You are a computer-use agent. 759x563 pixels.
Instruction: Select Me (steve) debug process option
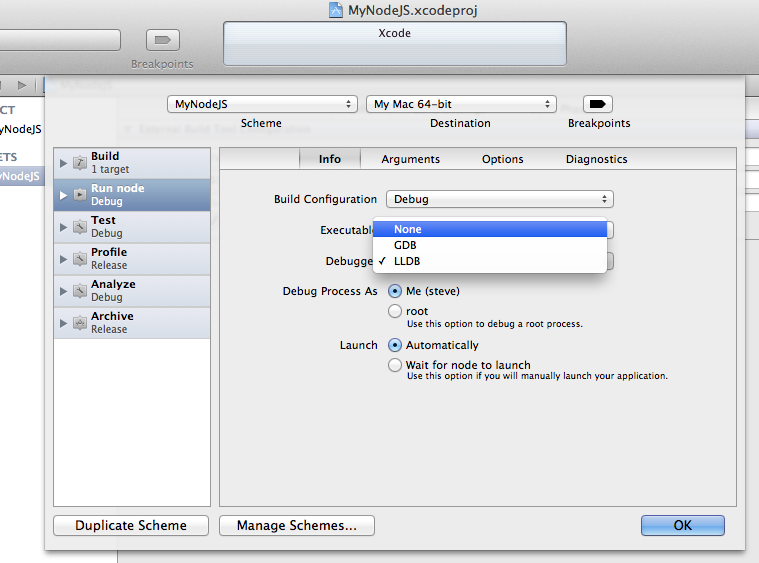click(x=395, y=291)
